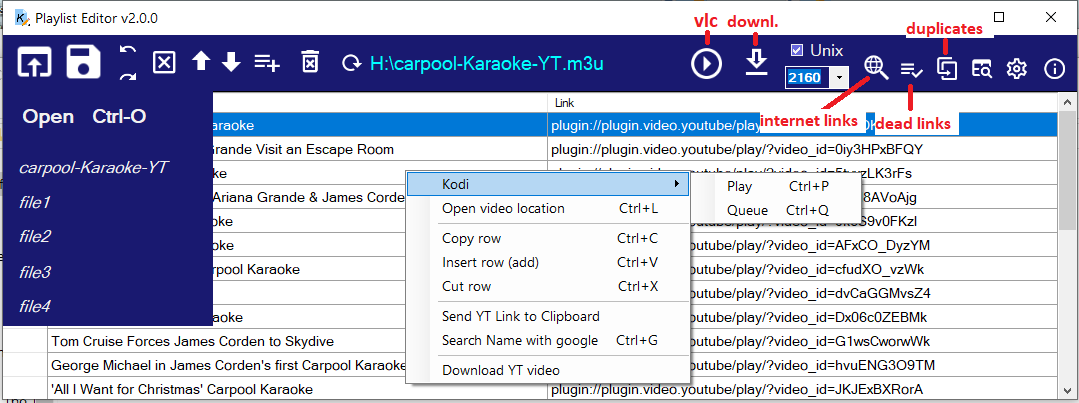Check playlist for dead links
1079x403 pixels.
912,69
